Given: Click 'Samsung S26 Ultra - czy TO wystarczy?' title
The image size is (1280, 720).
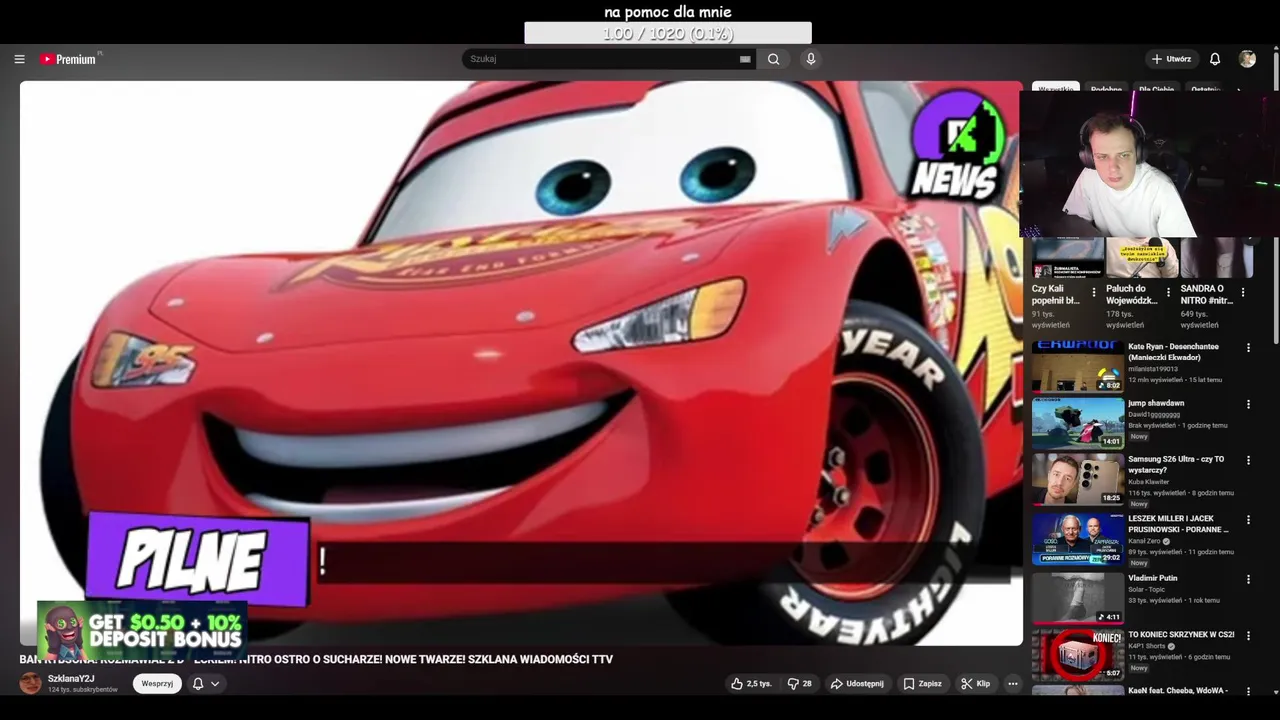Looking at the screenshot, I should point(1176,464).
